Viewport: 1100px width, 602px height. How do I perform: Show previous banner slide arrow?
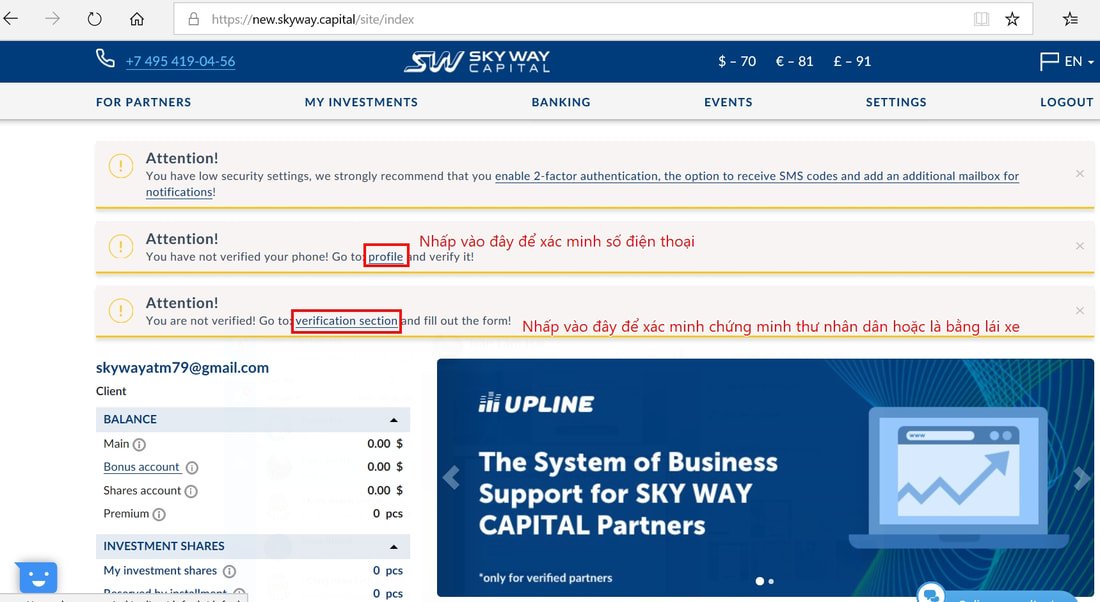[x=451, y=478]
